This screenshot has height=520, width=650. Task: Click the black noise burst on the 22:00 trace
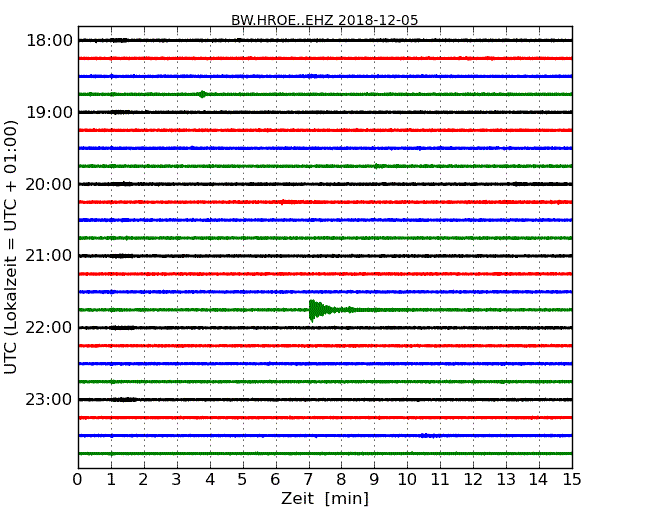(x=123, y=328)
